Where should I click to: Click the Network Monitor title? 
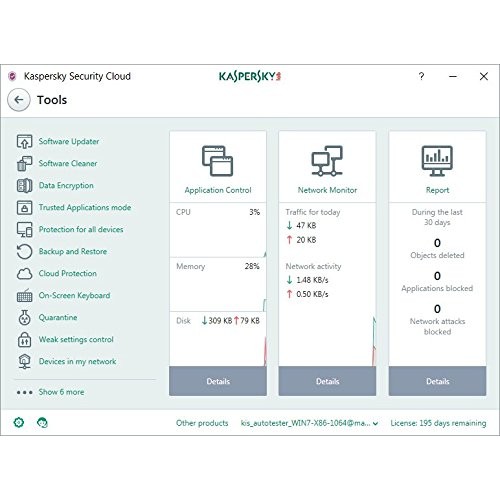point(327,190)
